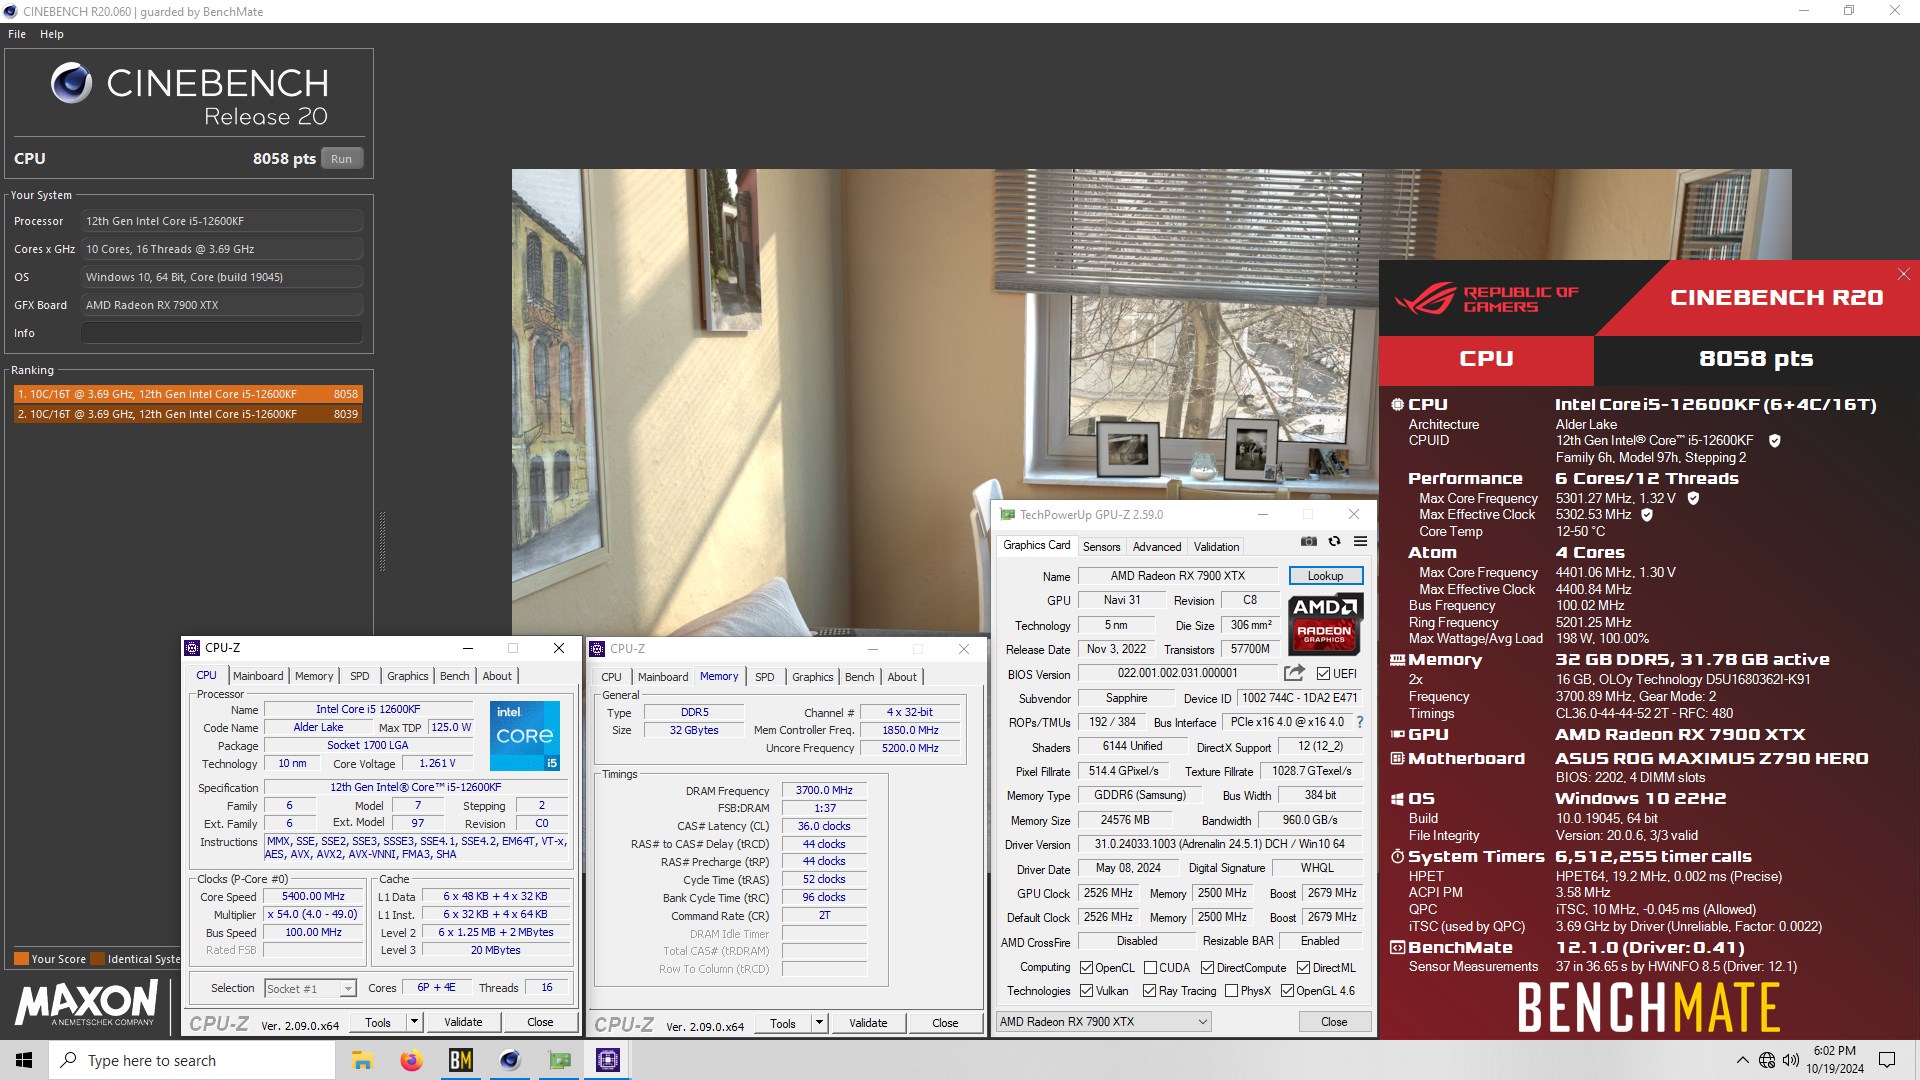The height and width of the screenshot is (1080, 1920).
Task: Open the Help menu in Cinebench
Action: 52,34
